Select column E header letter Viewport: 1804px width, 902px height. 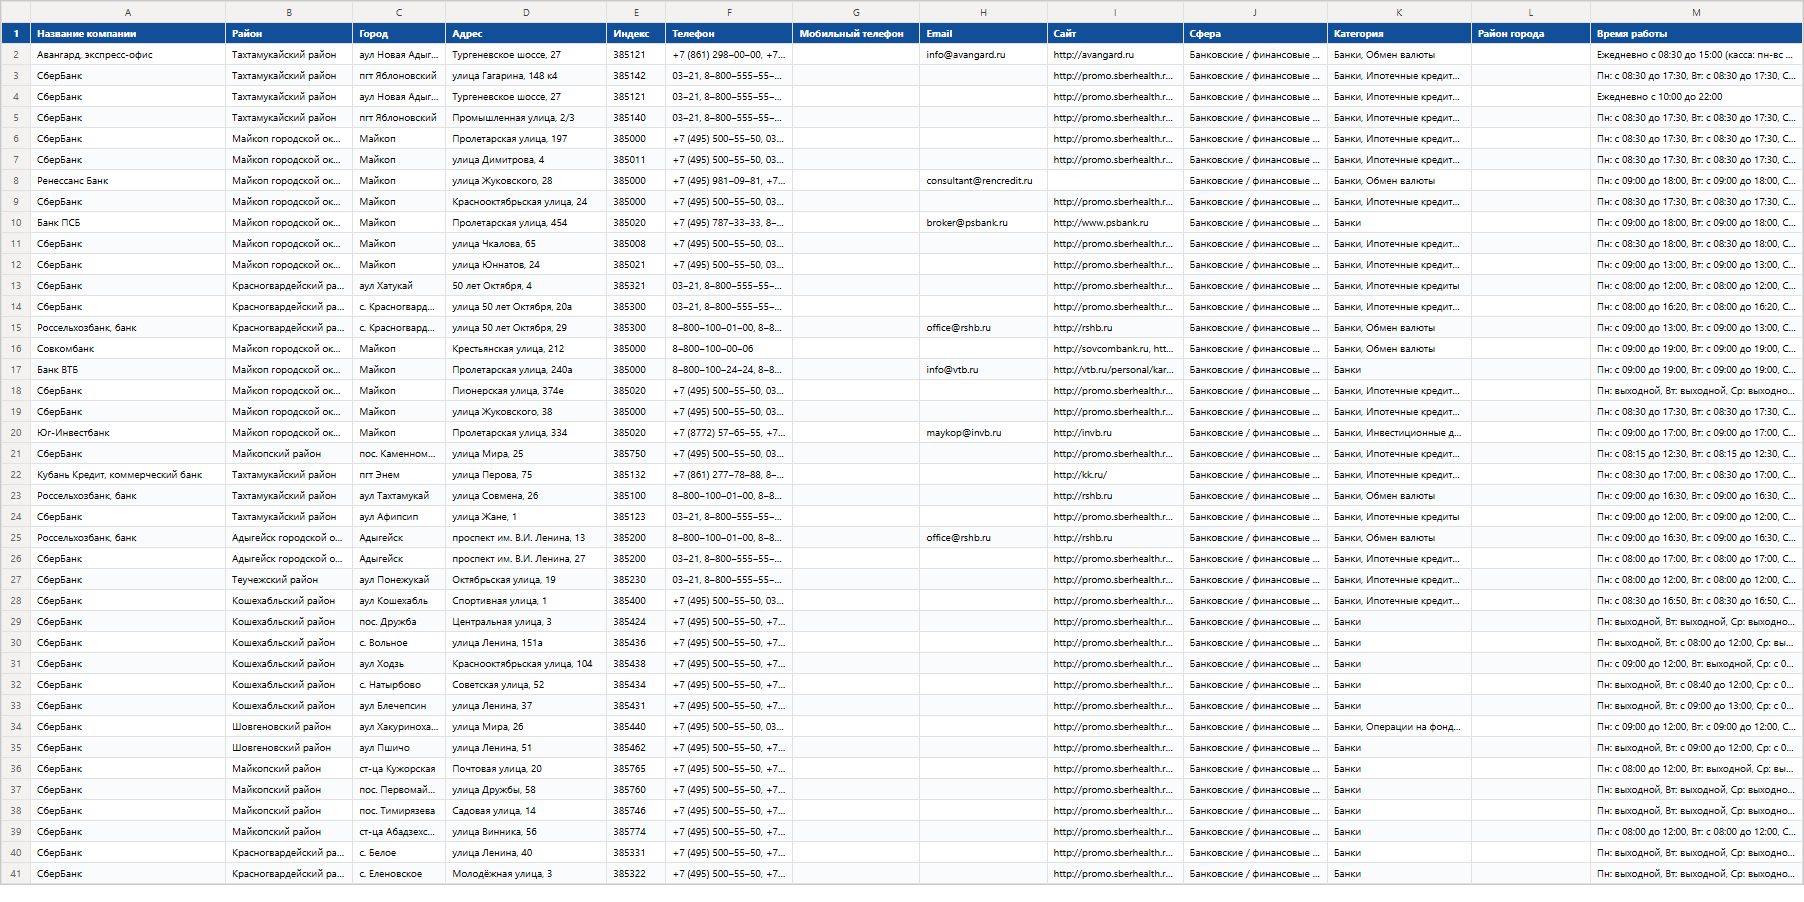636,12
